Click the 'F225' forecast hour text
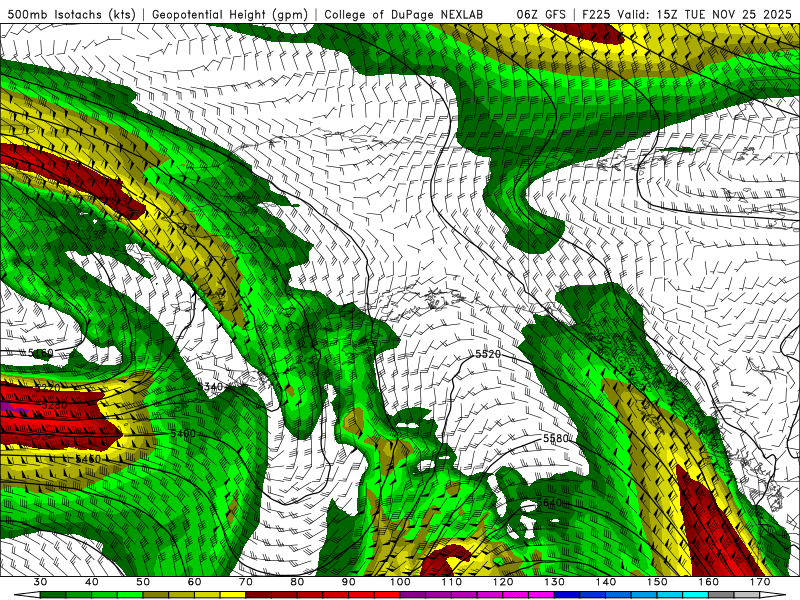This screenshot has width=800, height=600. pyautogui.click(x=596, y=14)
